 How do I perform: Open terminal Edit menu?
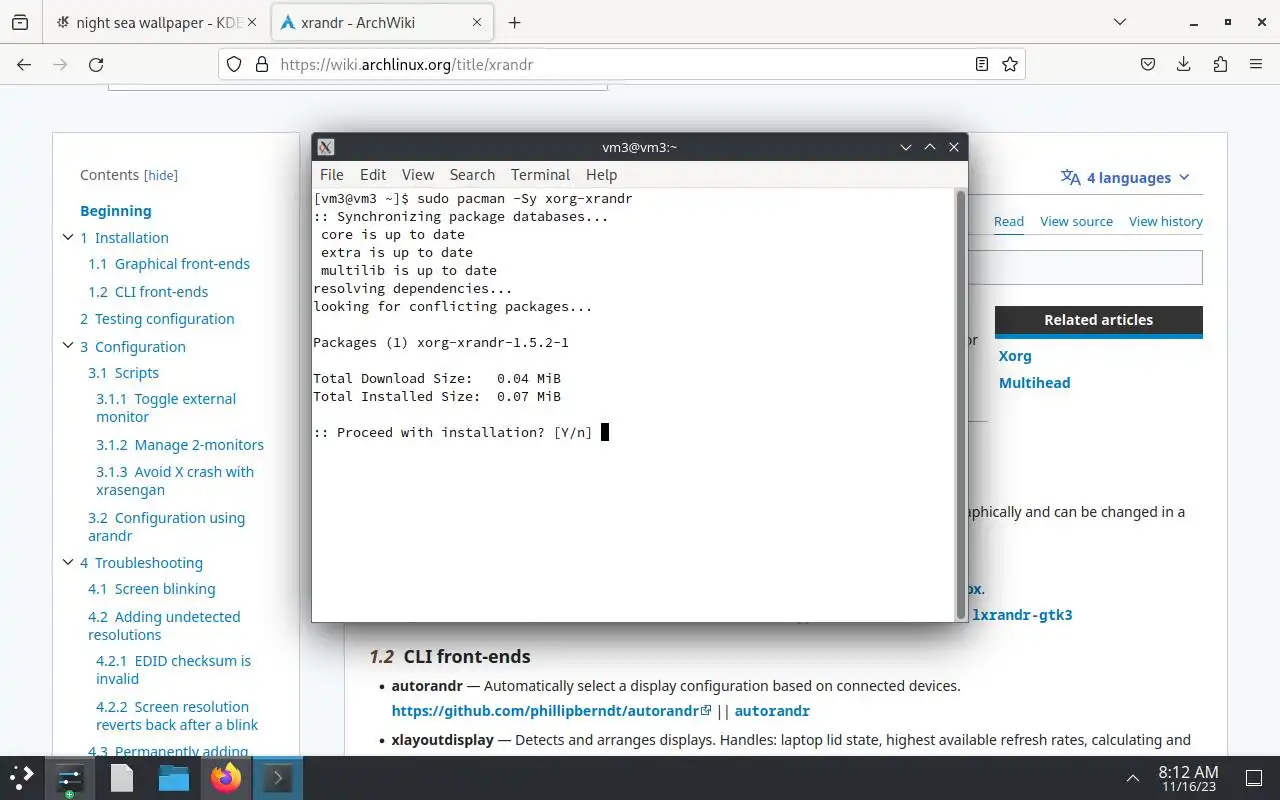coord(373,174)
